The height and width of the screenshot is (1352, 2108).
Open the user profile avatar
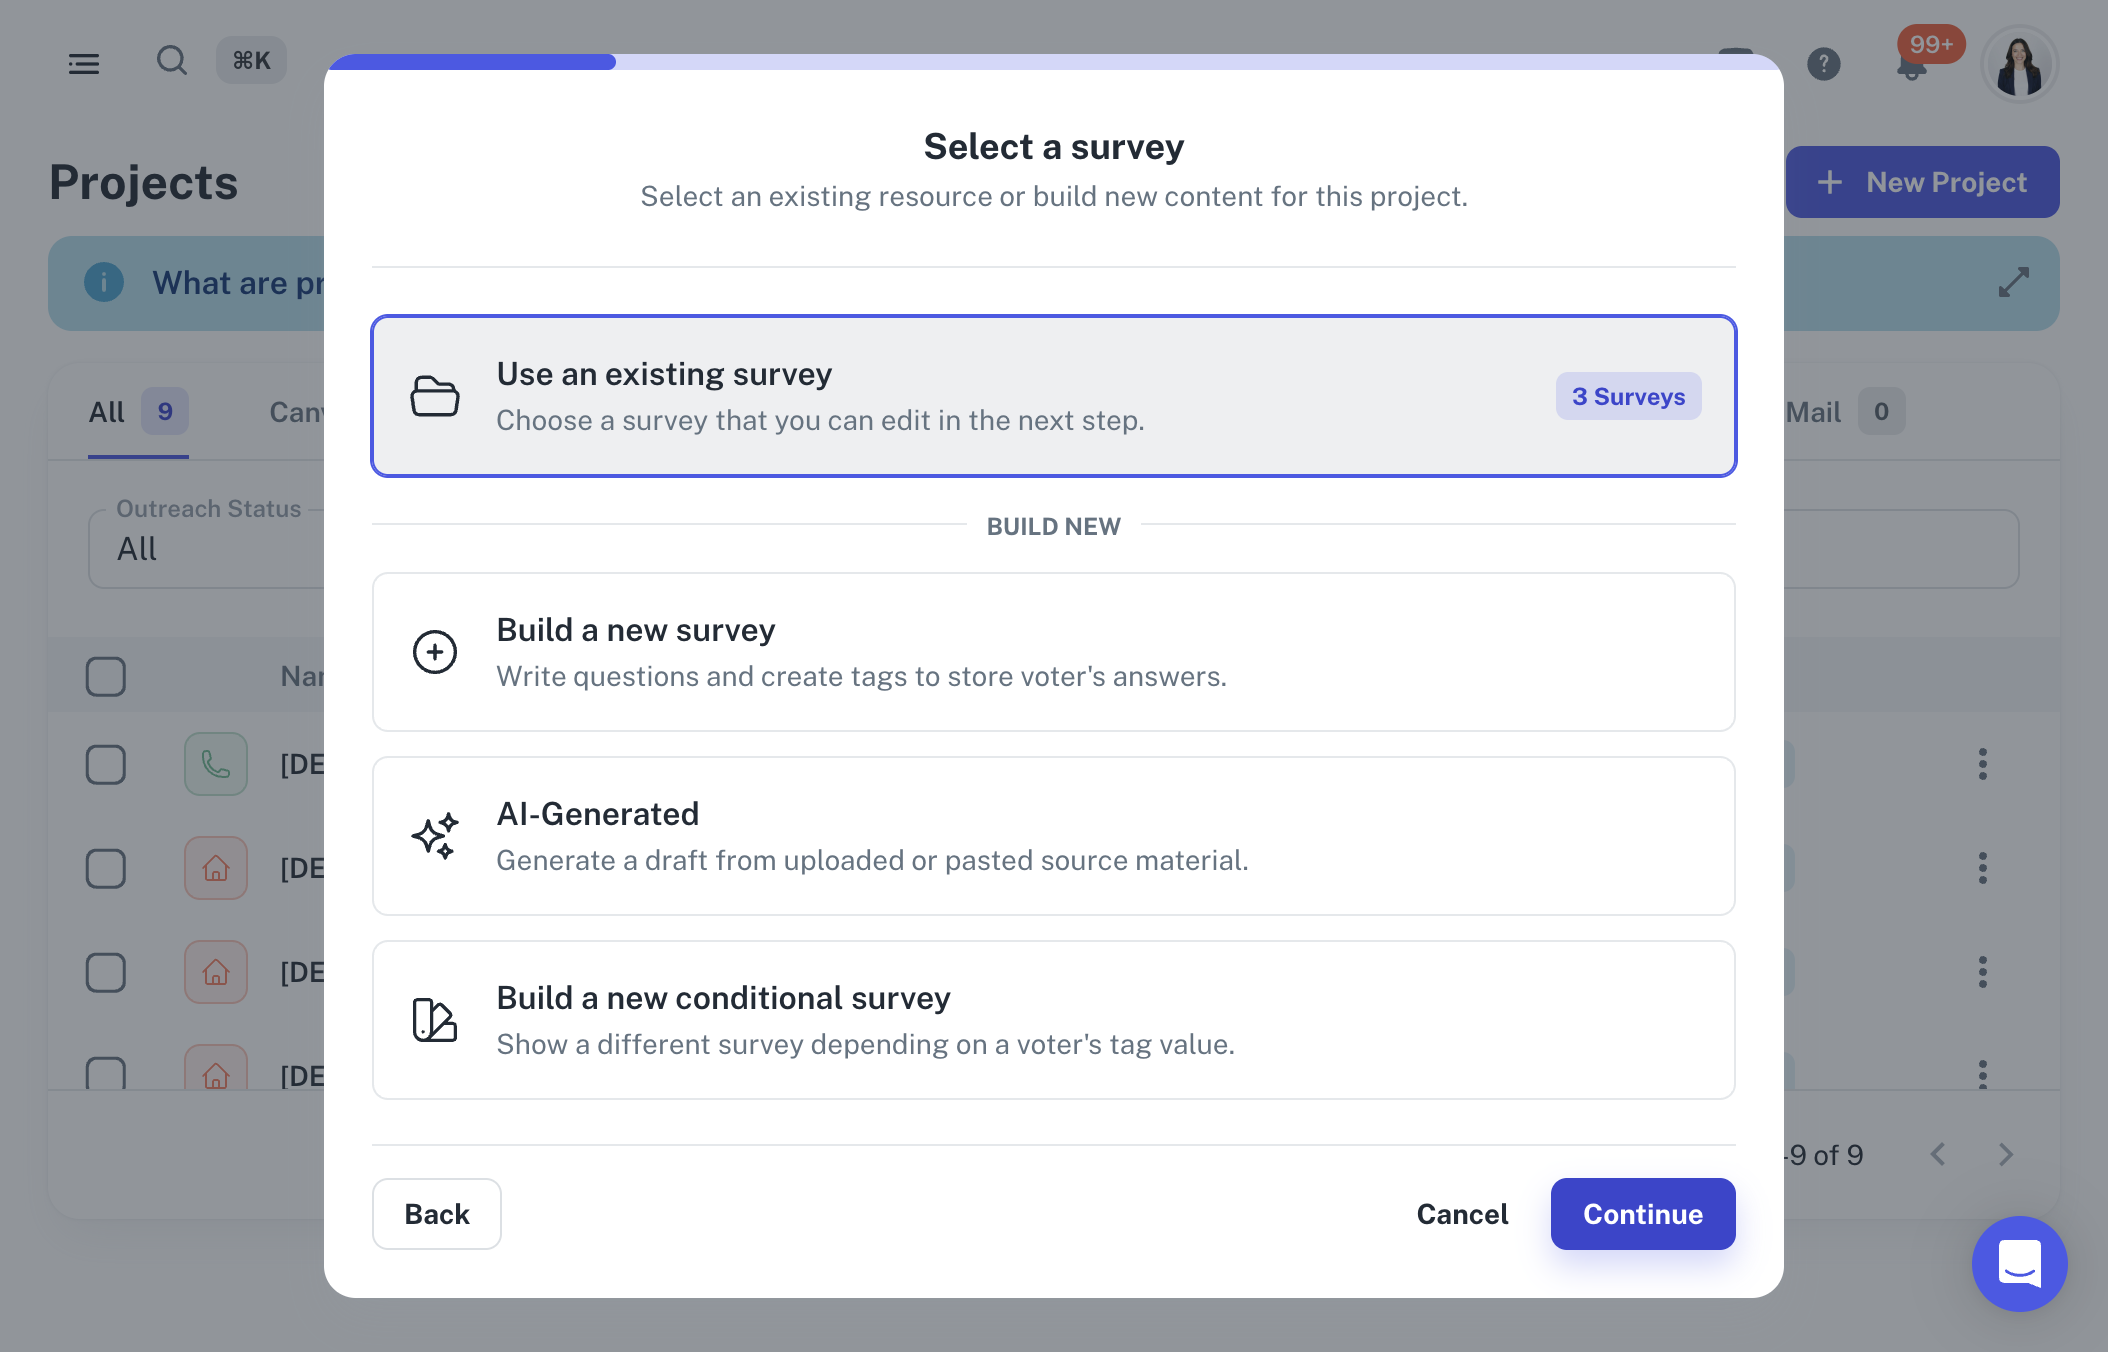pos(2019,64)
